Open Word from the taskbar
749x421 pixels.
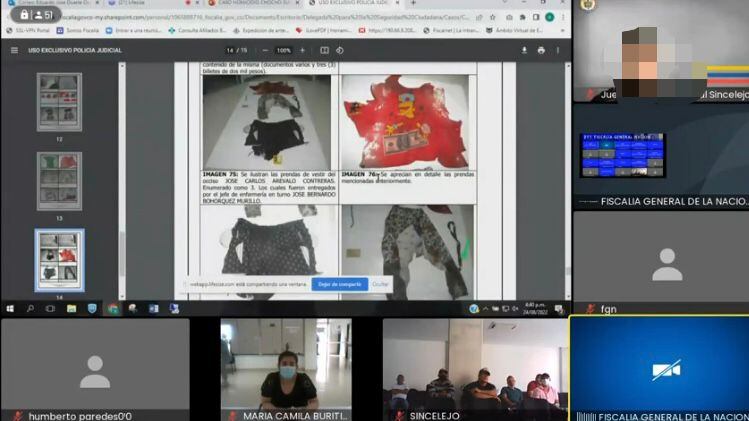pos(154,309)
